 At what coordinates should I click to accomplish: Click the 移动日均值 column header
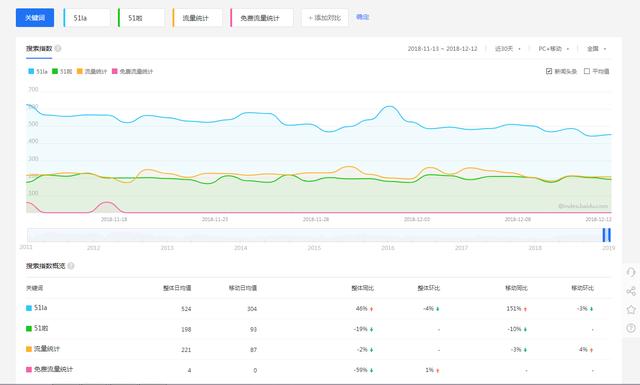point(243,288)
